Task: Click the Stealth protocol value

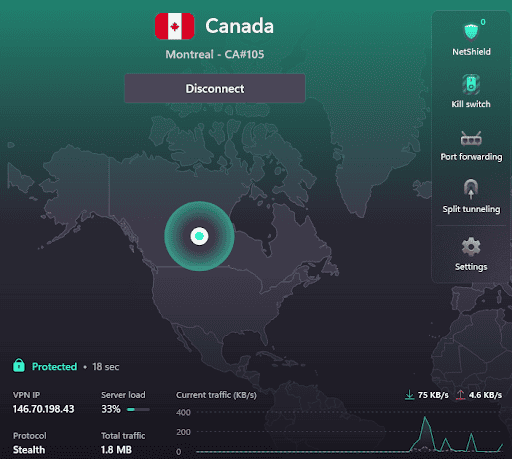Action: click(29, 450)
